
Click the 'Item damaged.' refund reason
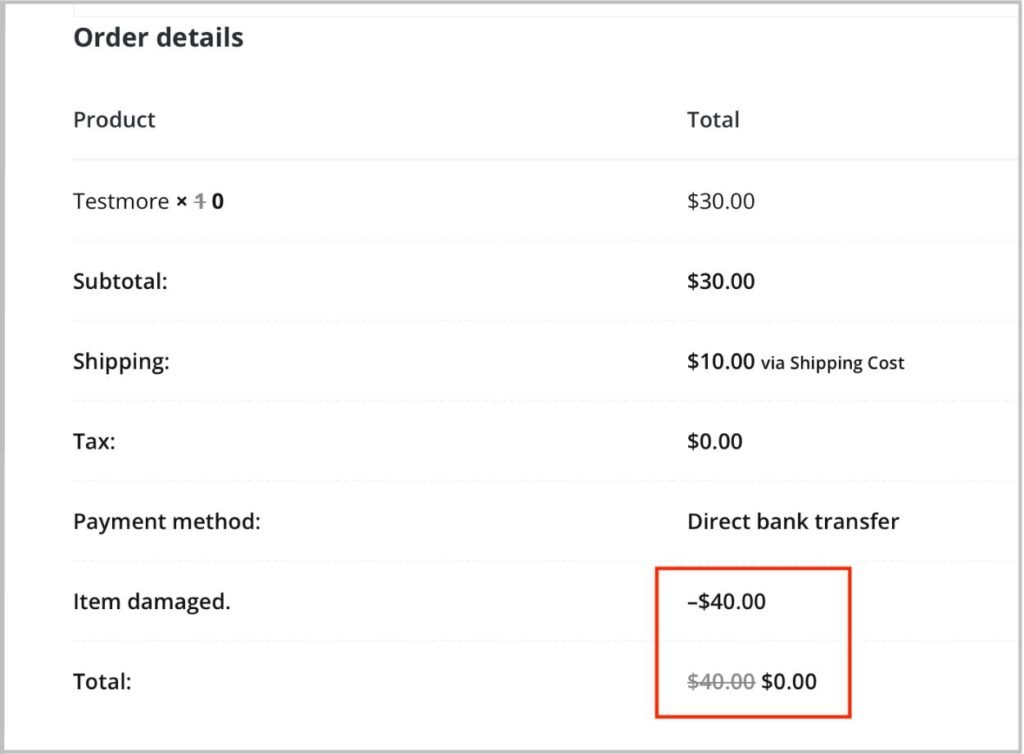pyautogui.click(x=152, y=602)
